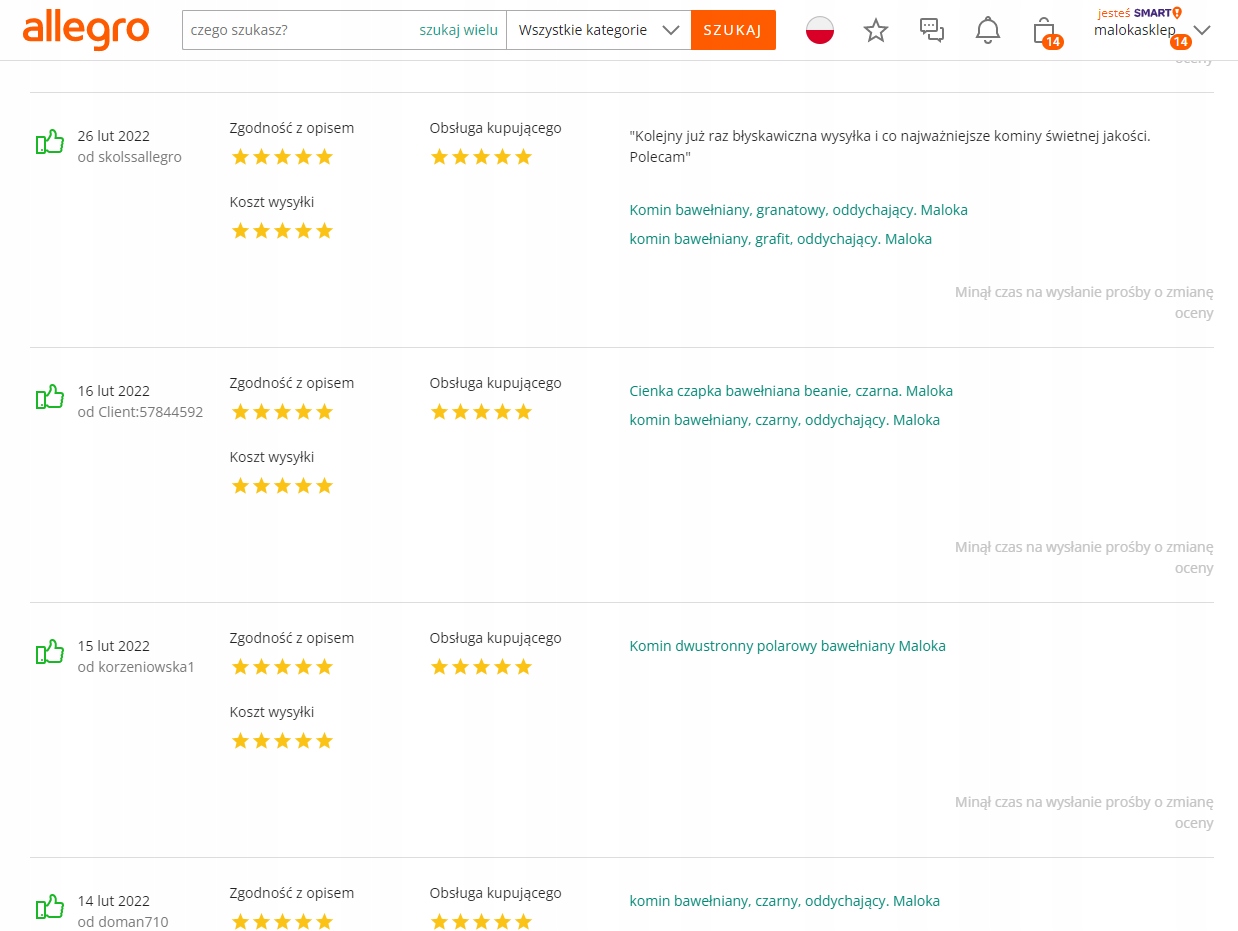This screenshot has width=1238, height=931.
Task: Click the 'szukaj wielu' link
Action: click(x=458, y=30)
